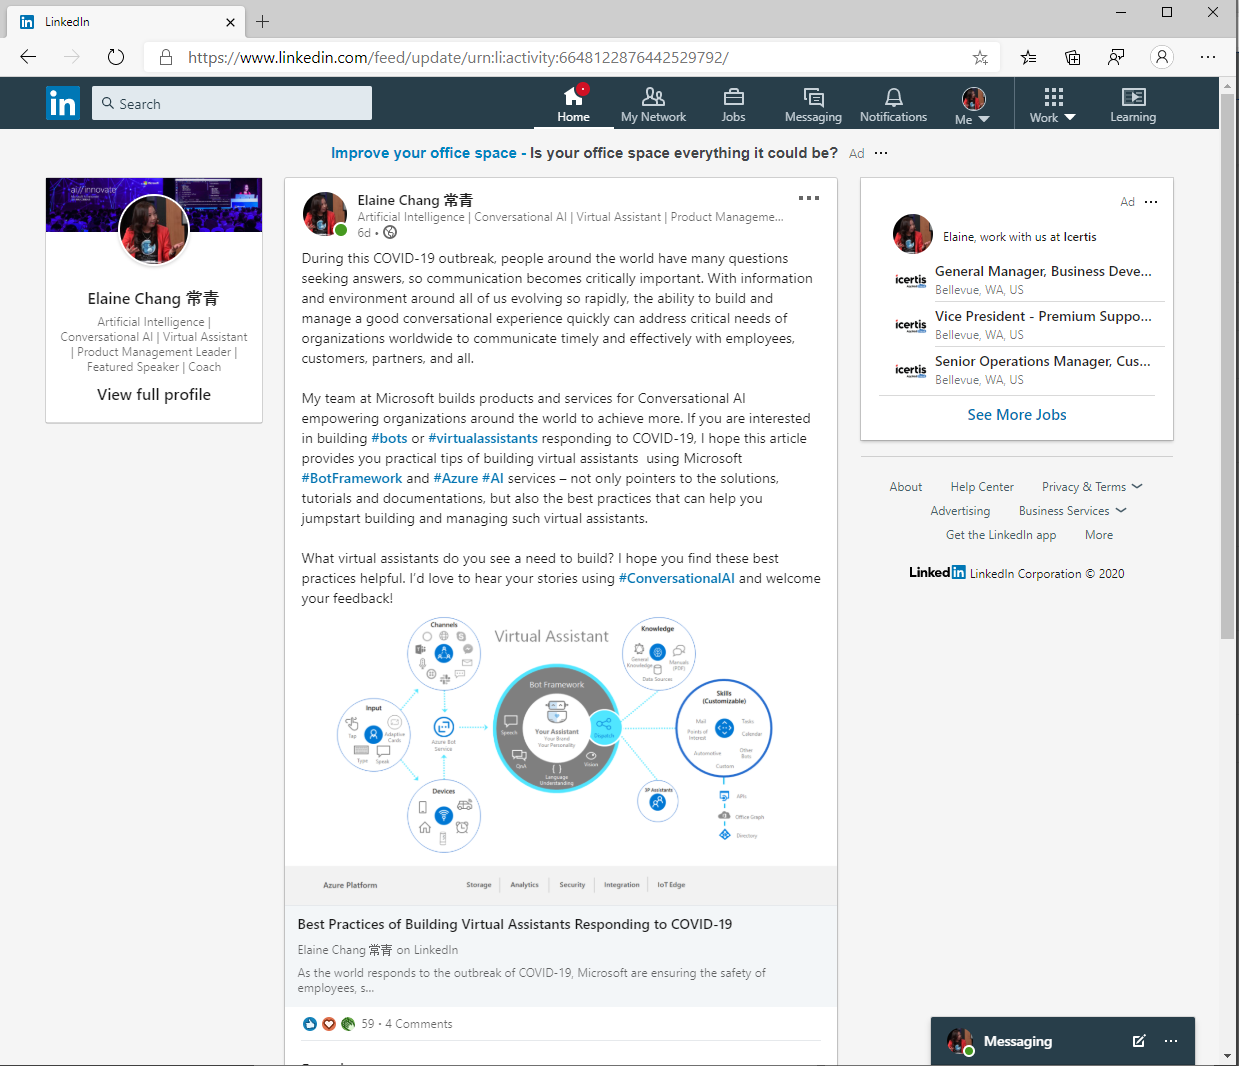The height and width of the screenshot is (1066, 1239).
Task: Open the #Azure hashtag
Action: click(455, 478)
